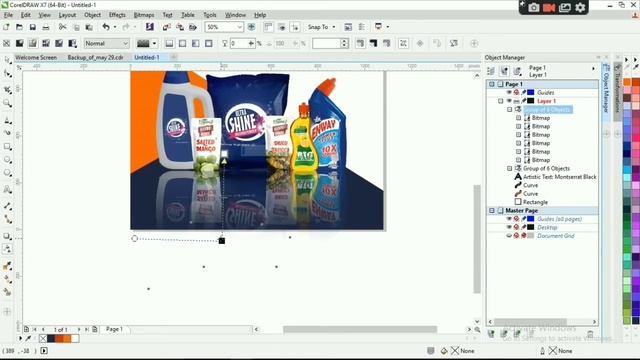The image size is (640, 360).
Task: Click the horizontal canvas scrollbar
Action: coord(360,329)
